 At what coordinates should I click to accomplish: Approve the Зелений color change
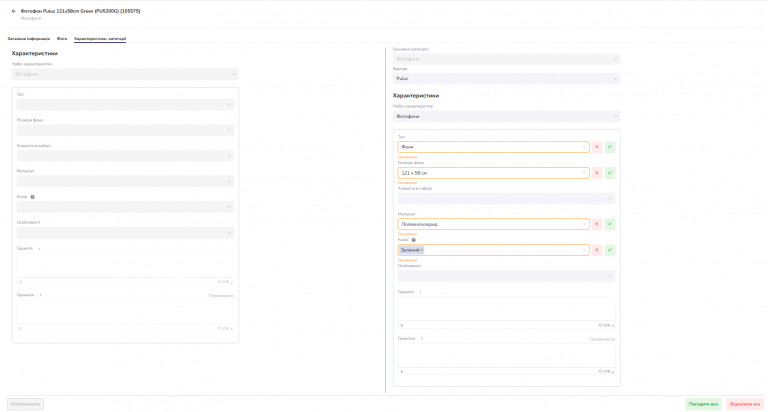[610, 250]
